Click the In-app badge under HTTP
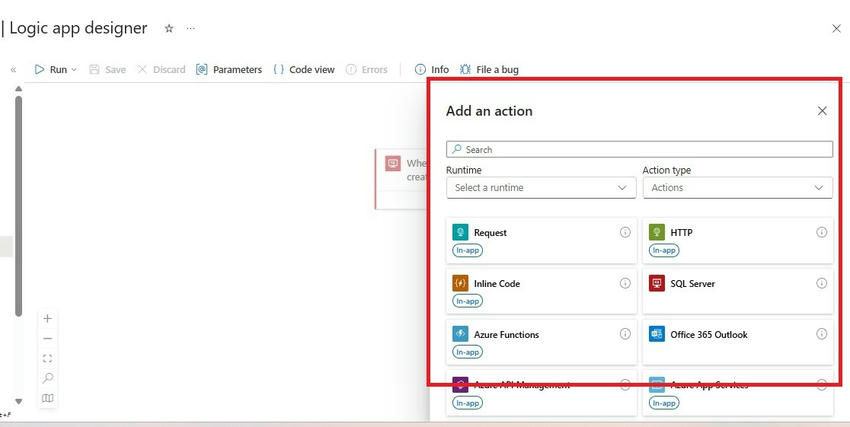Screen dimensions: 850x427 click(x=664, y=250)
